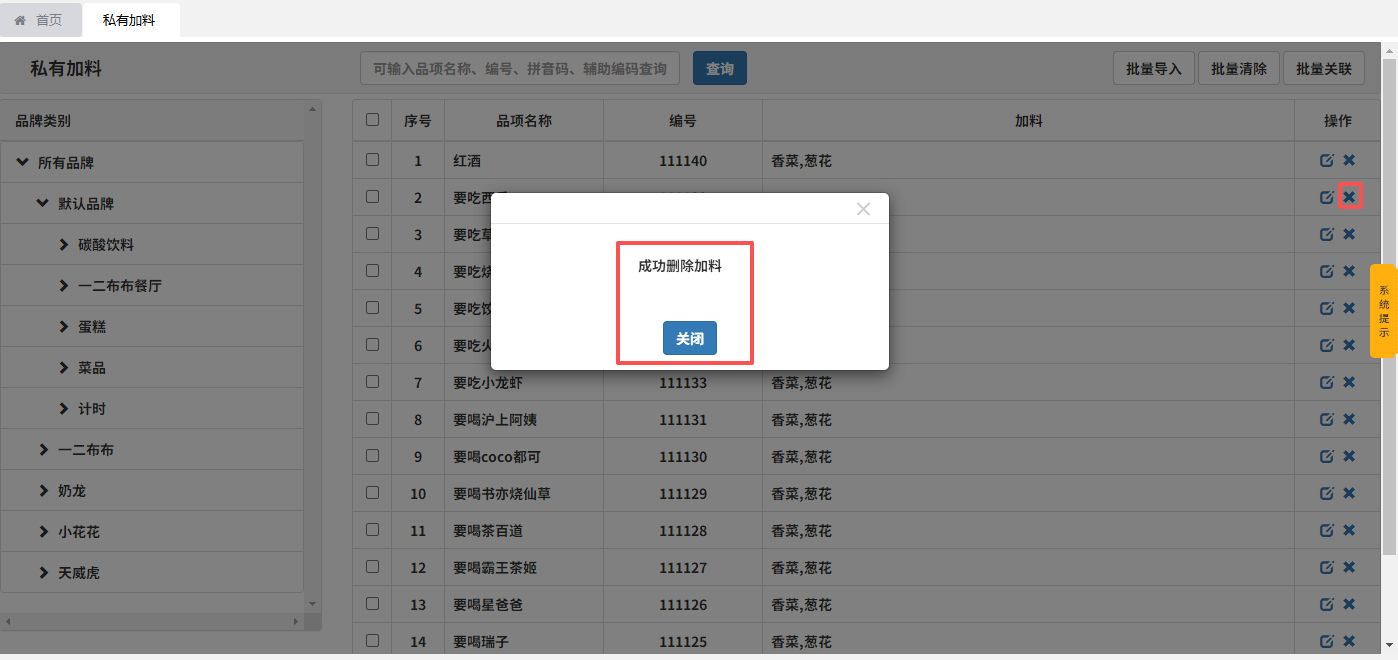
Task: Edit the 红酒 row with the pencil icon
Action: pos(1327,160)
